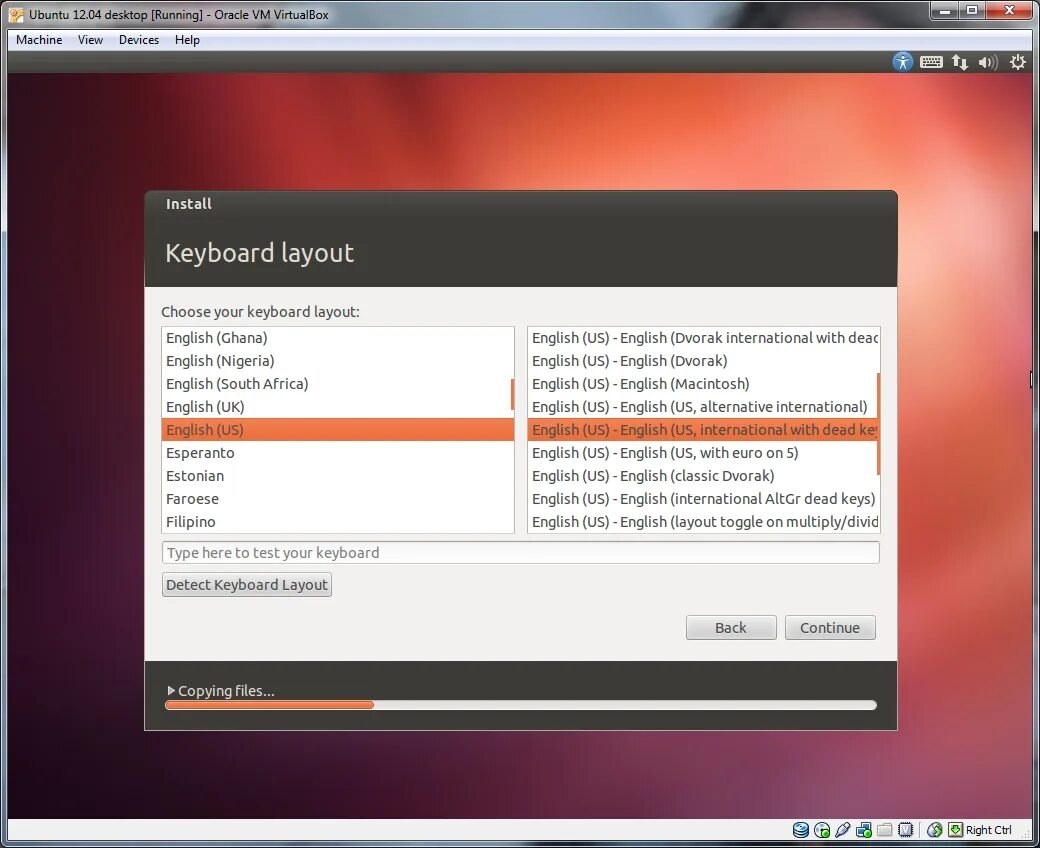The height and width of the screenshot is (848, 1040).
Task: Click the virtualization CPU status icon
Action: click(x=905, y=829)
